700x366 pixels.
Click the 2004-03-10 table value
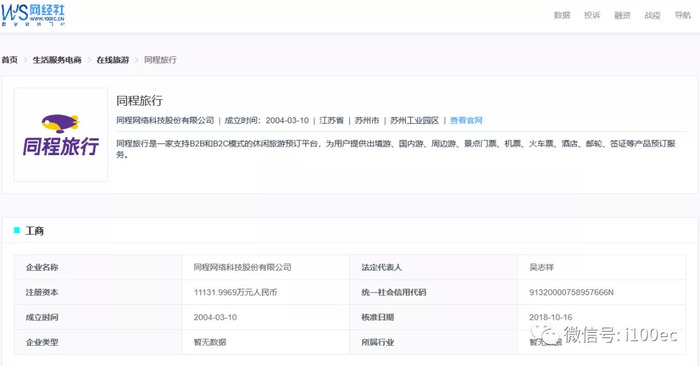point(215,317)
